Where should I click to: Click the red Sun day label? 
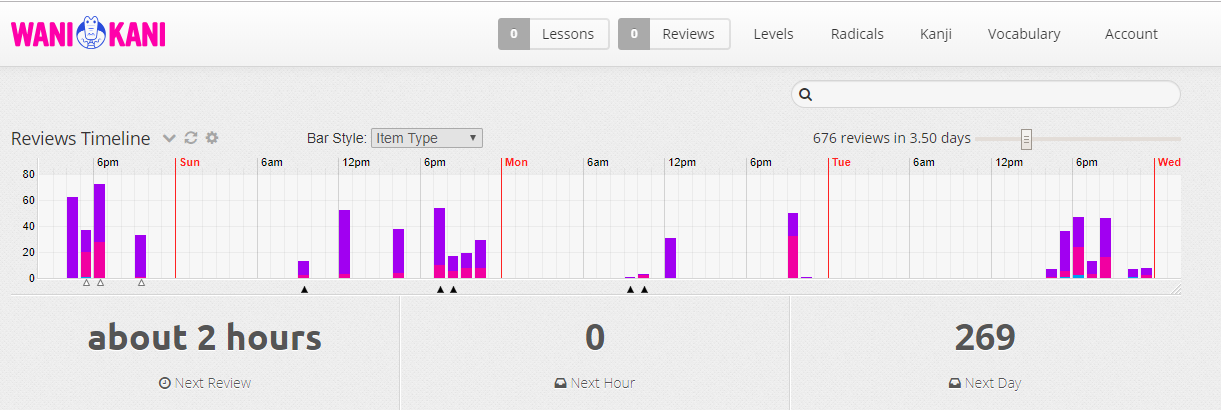(x=189, y=162)
